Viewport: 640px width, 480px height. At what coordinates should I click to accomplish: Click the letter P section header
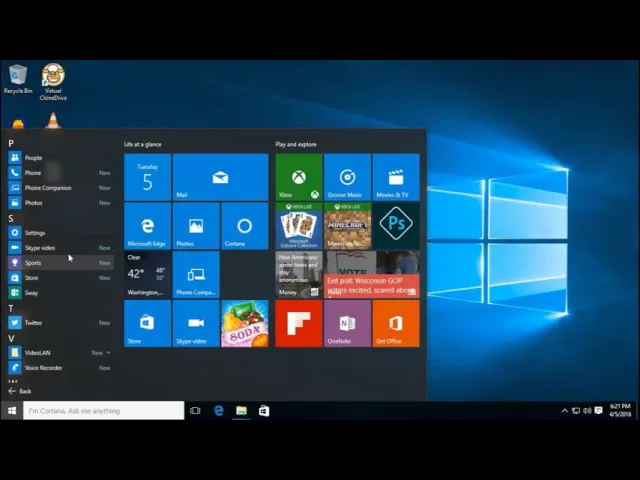pos(11,143)
